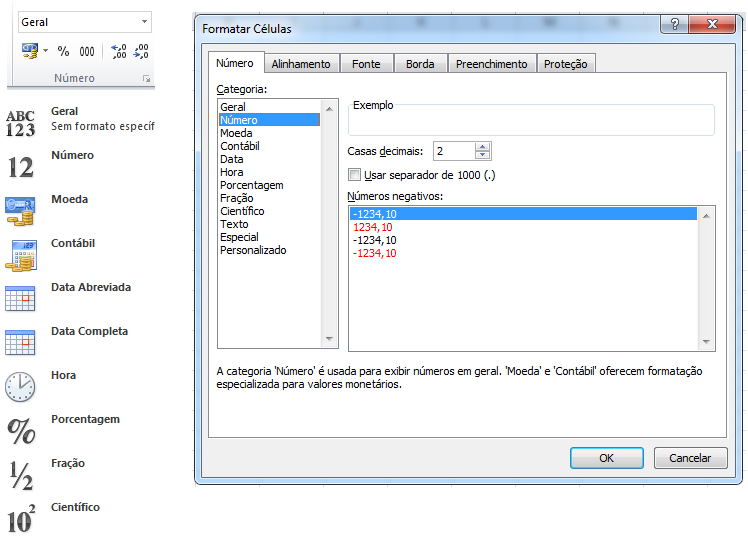Viewport: 748px width, 550px height.
Task: Open the Número group dialog launcher
Action: pos(146,78)
